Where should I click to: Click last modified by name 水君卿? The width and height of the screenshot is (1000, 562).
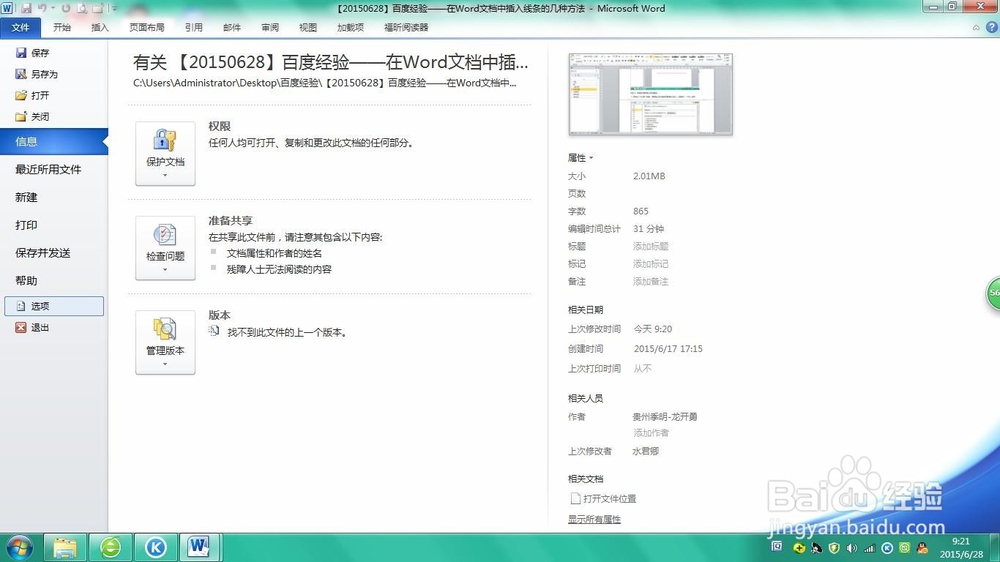click(645, 451)
